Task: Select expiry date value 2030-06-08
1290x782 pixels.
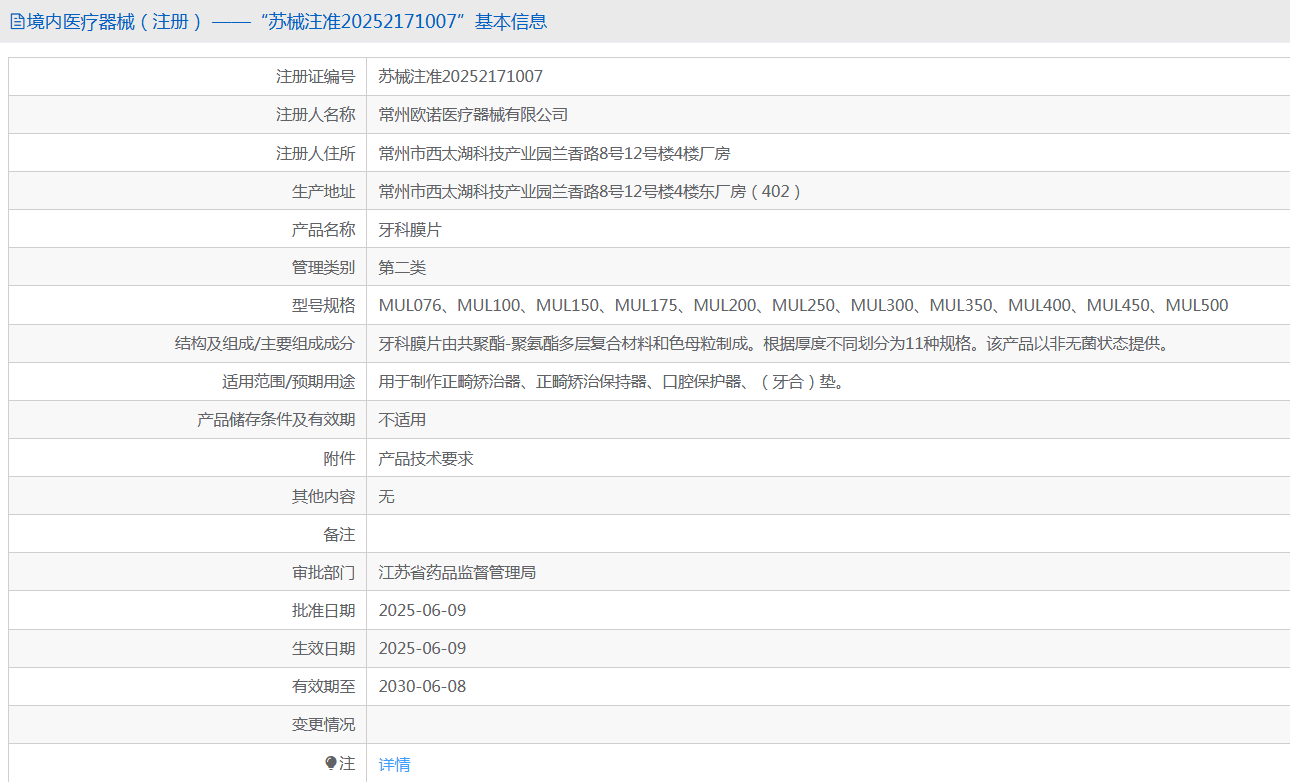Action: [x=422, y=686]
